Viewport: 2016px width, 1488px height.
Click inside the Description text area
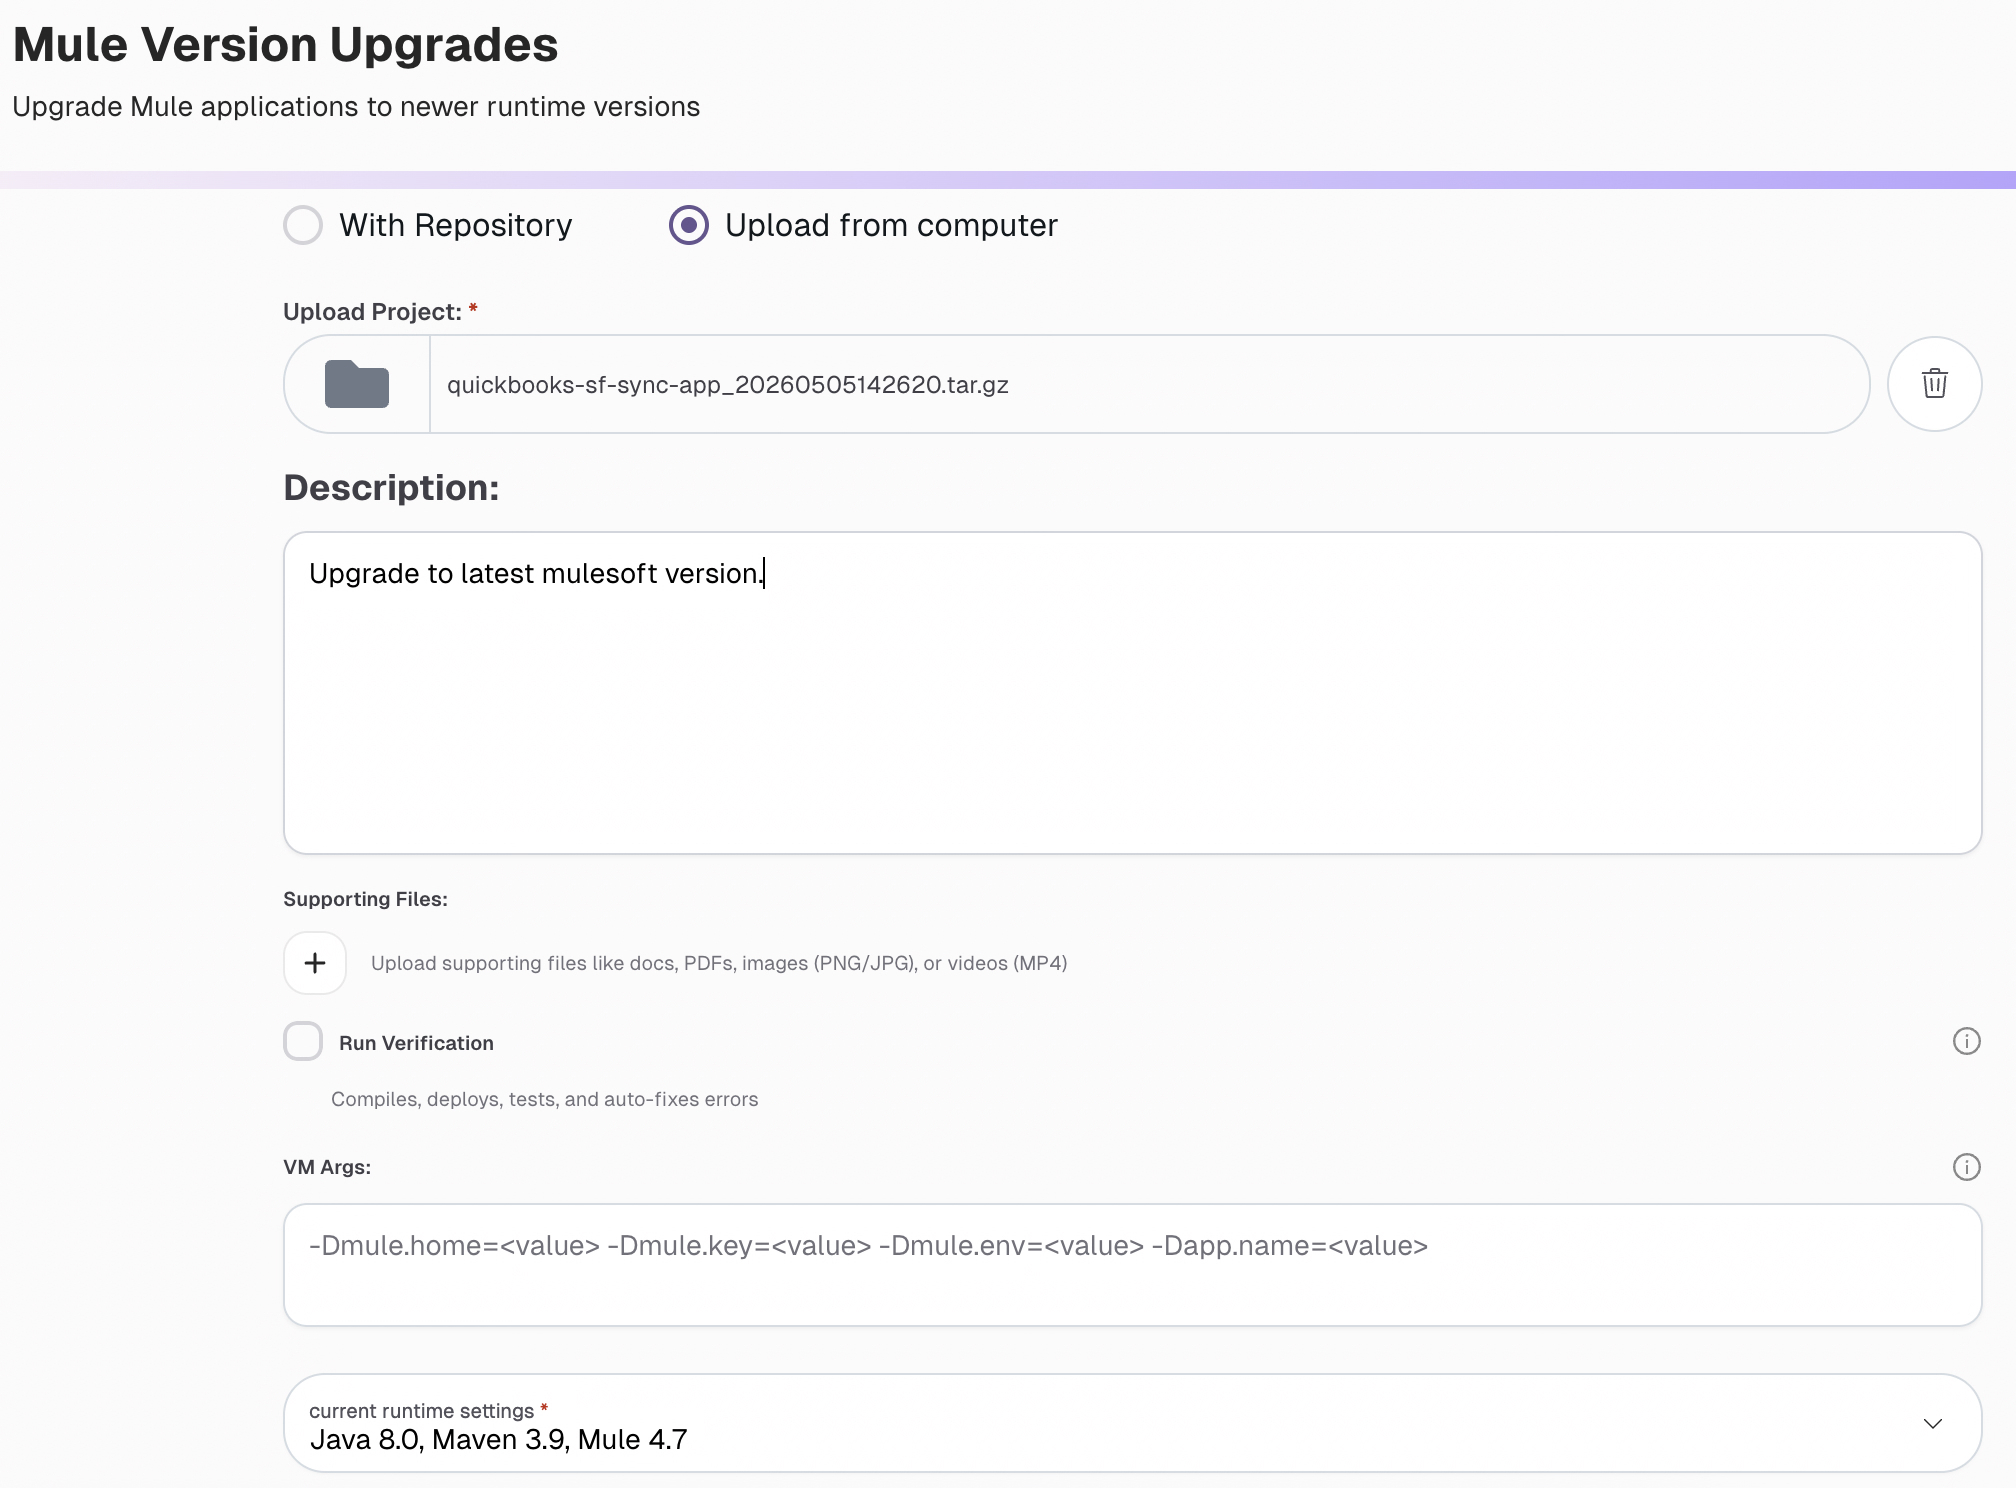pyautogui.click(x=1132, y=692)
